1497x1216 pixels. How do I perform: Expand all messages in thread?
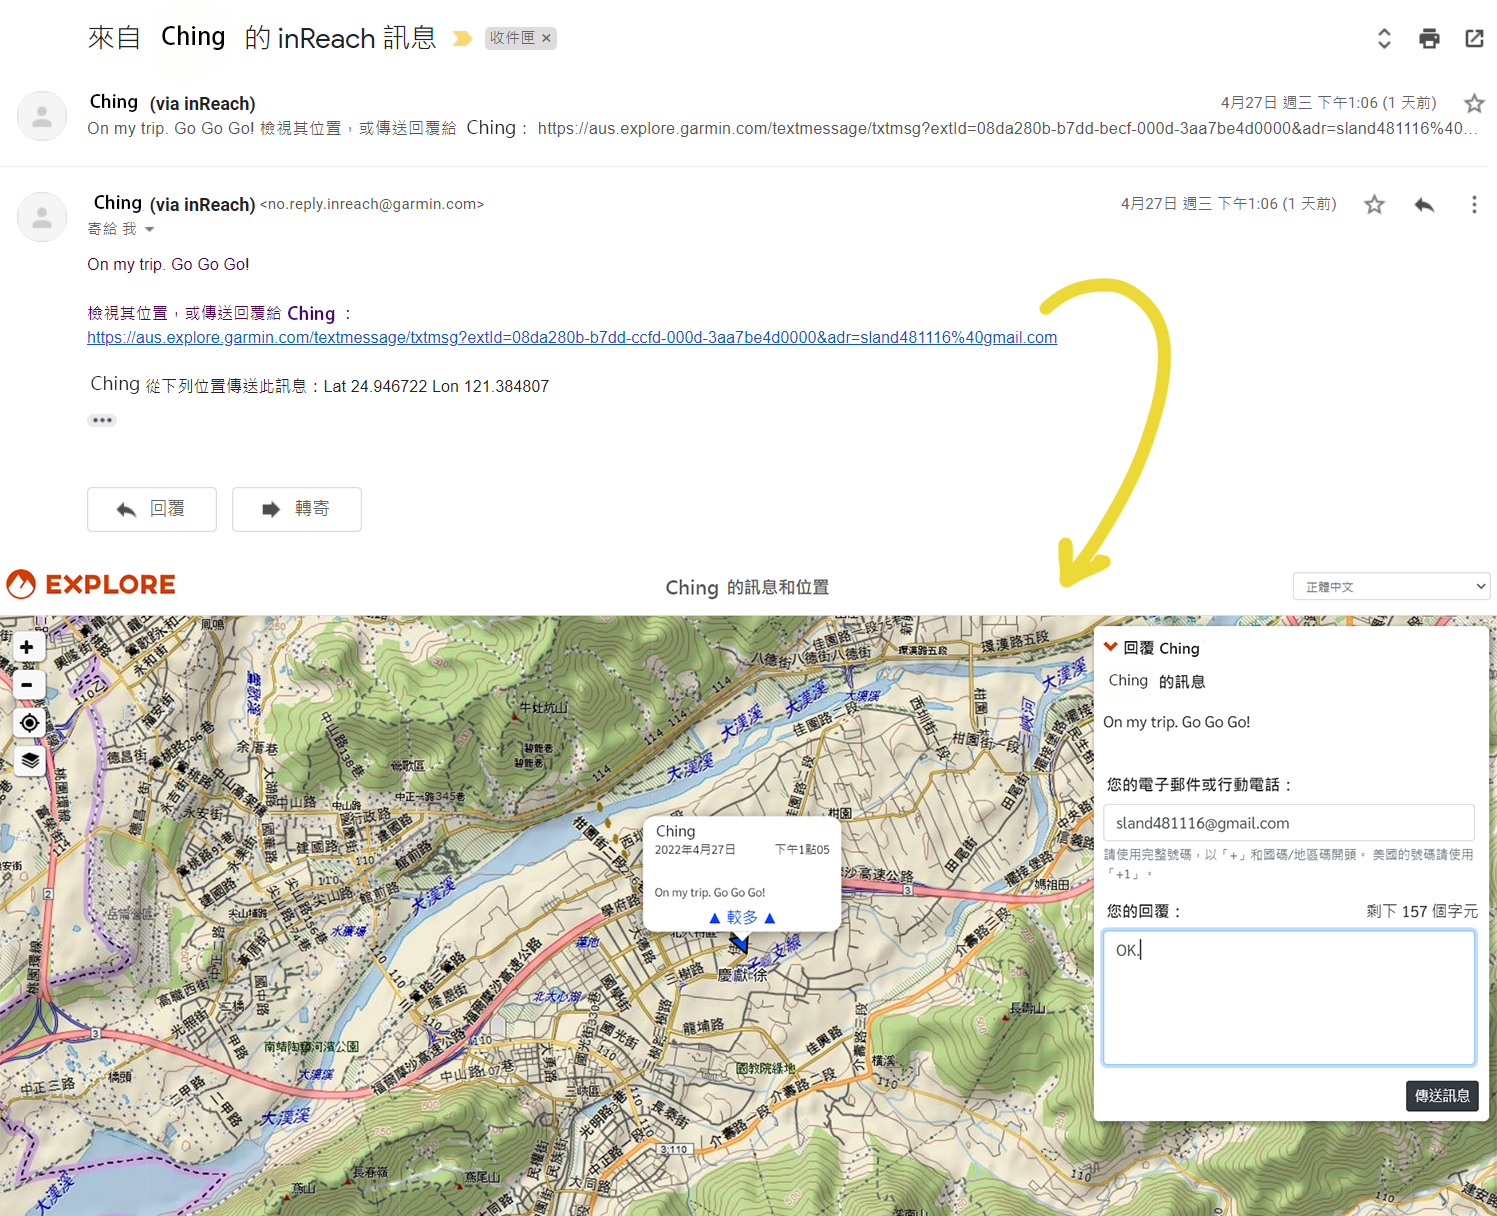pos(1384,38)
